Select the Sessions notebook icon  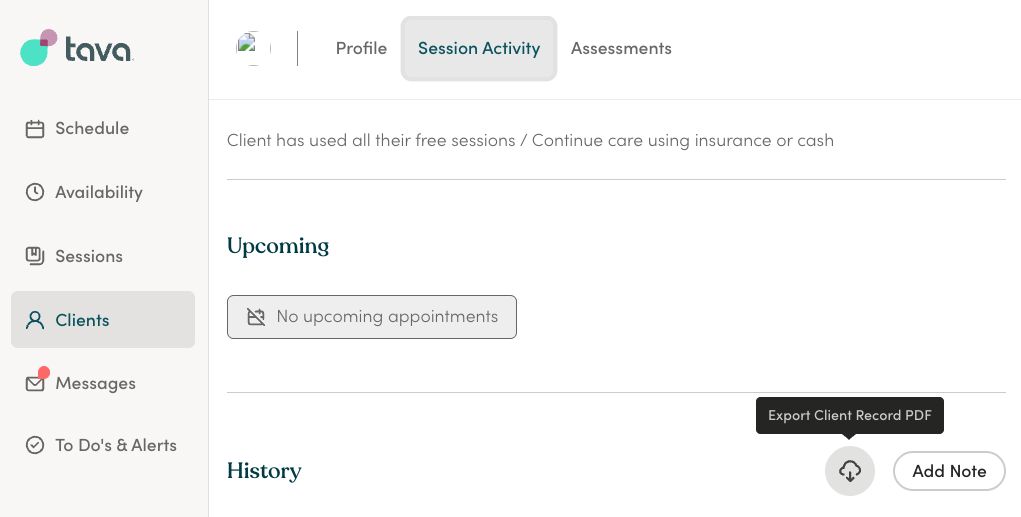[35, 256]
